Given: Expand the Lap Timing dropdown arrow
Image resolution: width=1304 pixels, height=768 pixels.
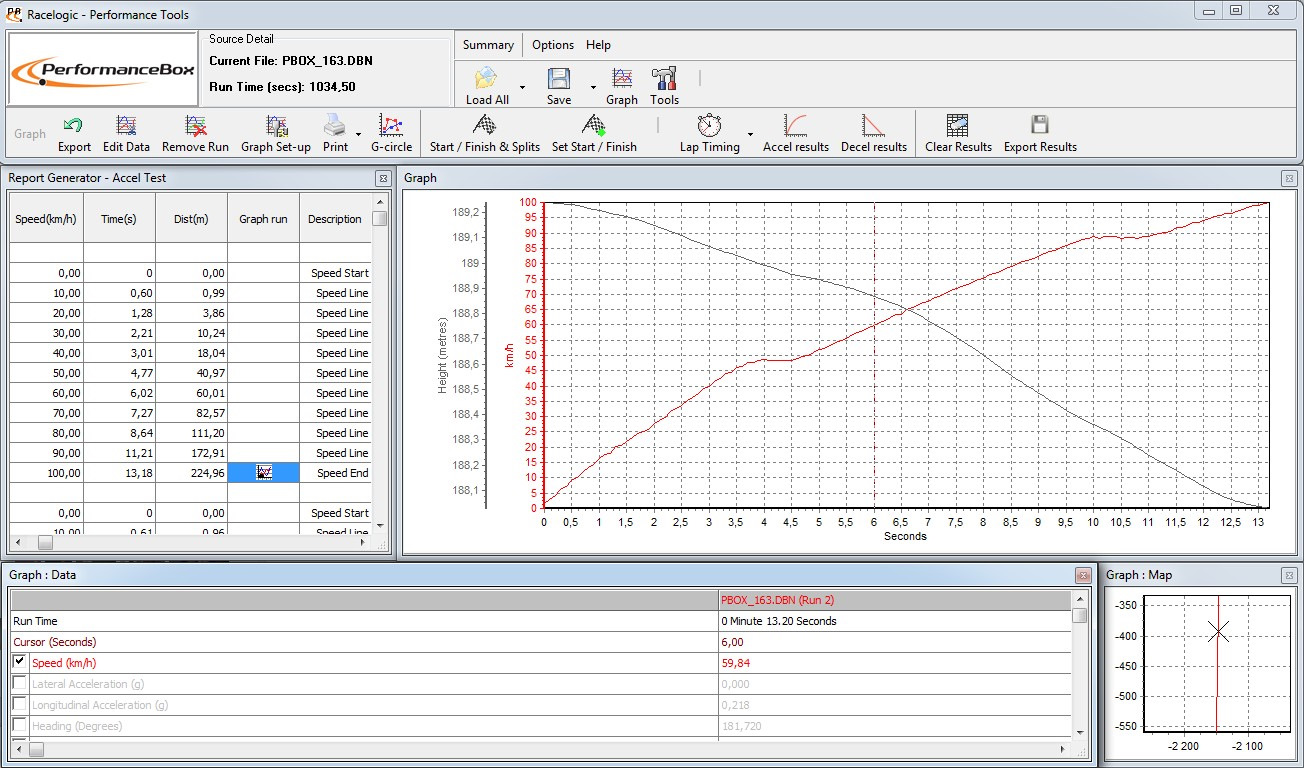Looking at the screenshot, I should (x=750, y=134).
